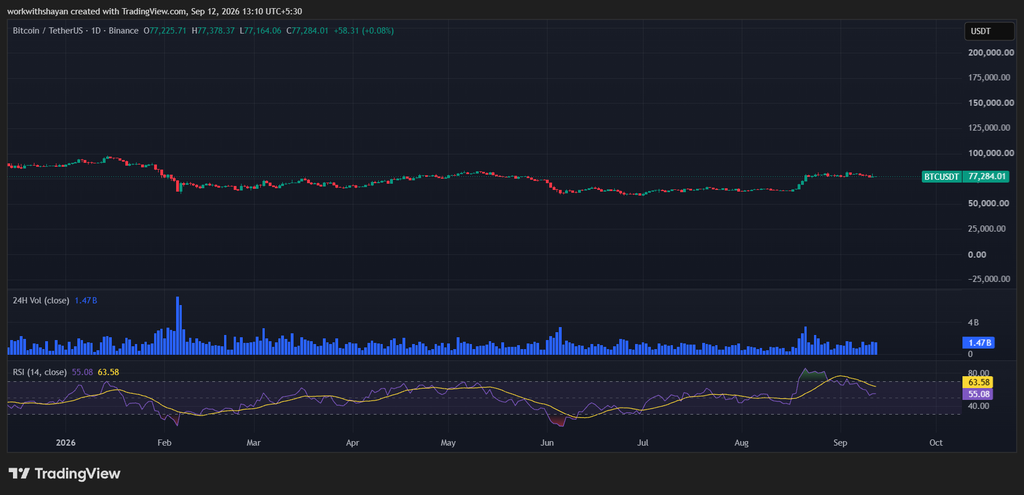Image resolution: width=1024 pixels, height=495 pixels.
Task: Click the Bitcoin / TetherUS chart title
Action: tap(76, 31)
